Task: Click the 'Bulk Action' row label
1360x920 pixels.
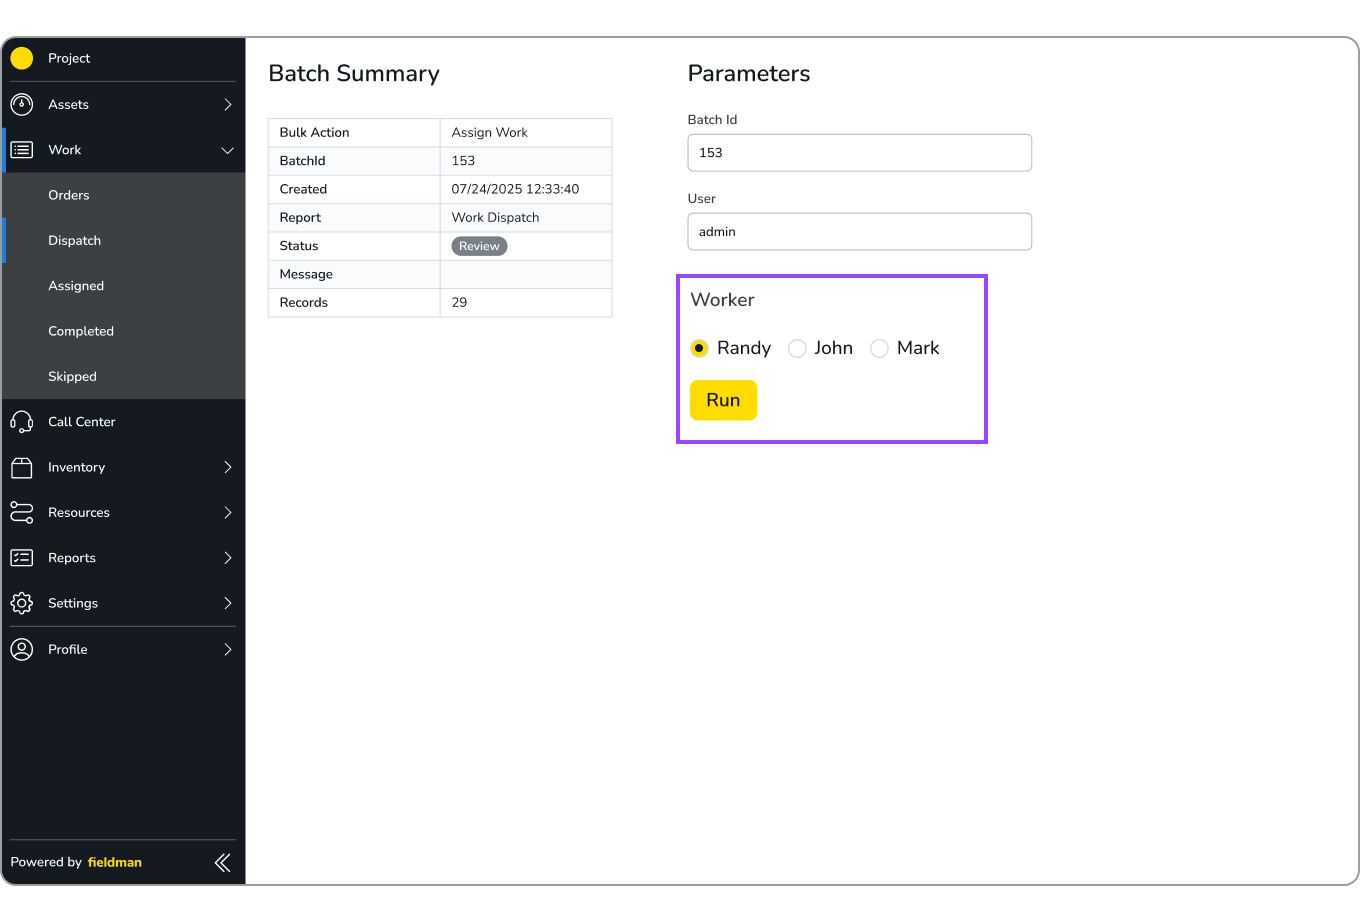Action: tap(314, 132)
